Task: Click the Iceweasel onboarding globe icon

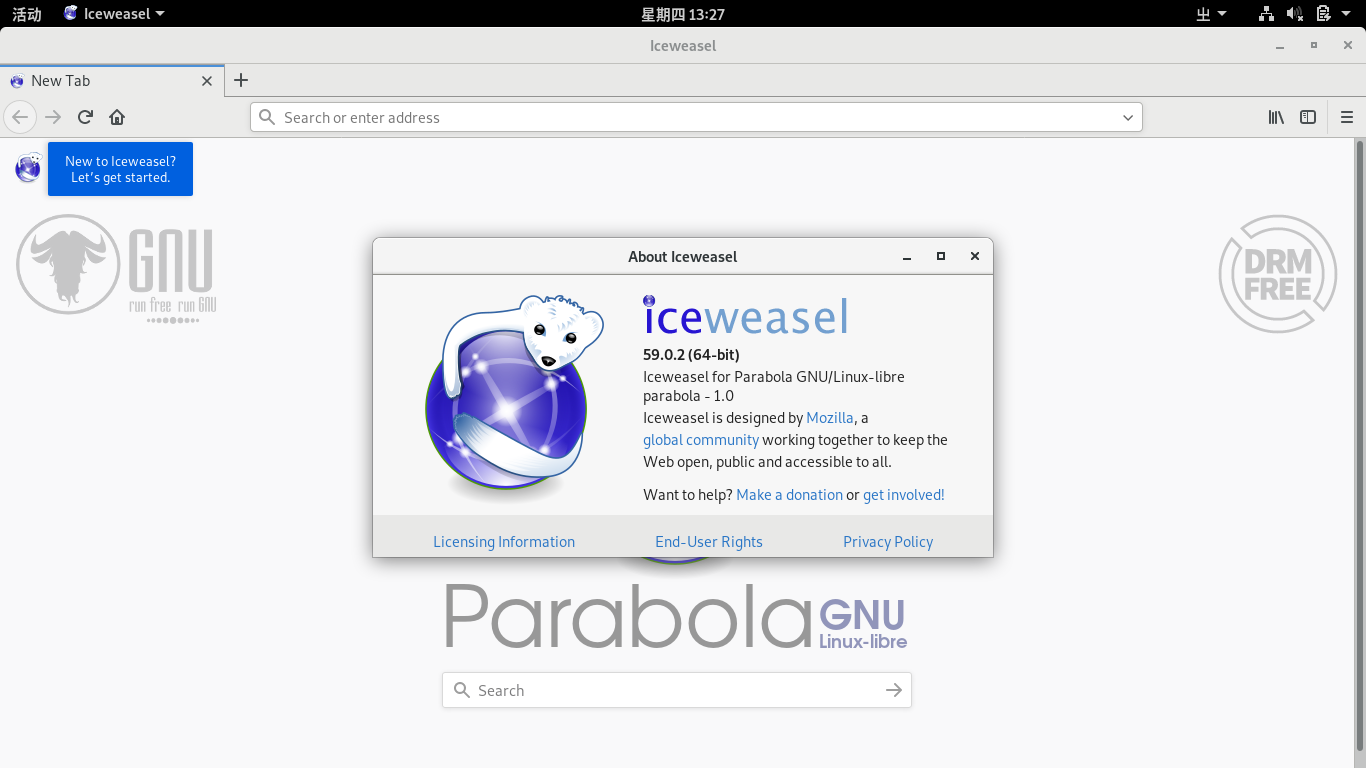Action: tap(28, 168)
